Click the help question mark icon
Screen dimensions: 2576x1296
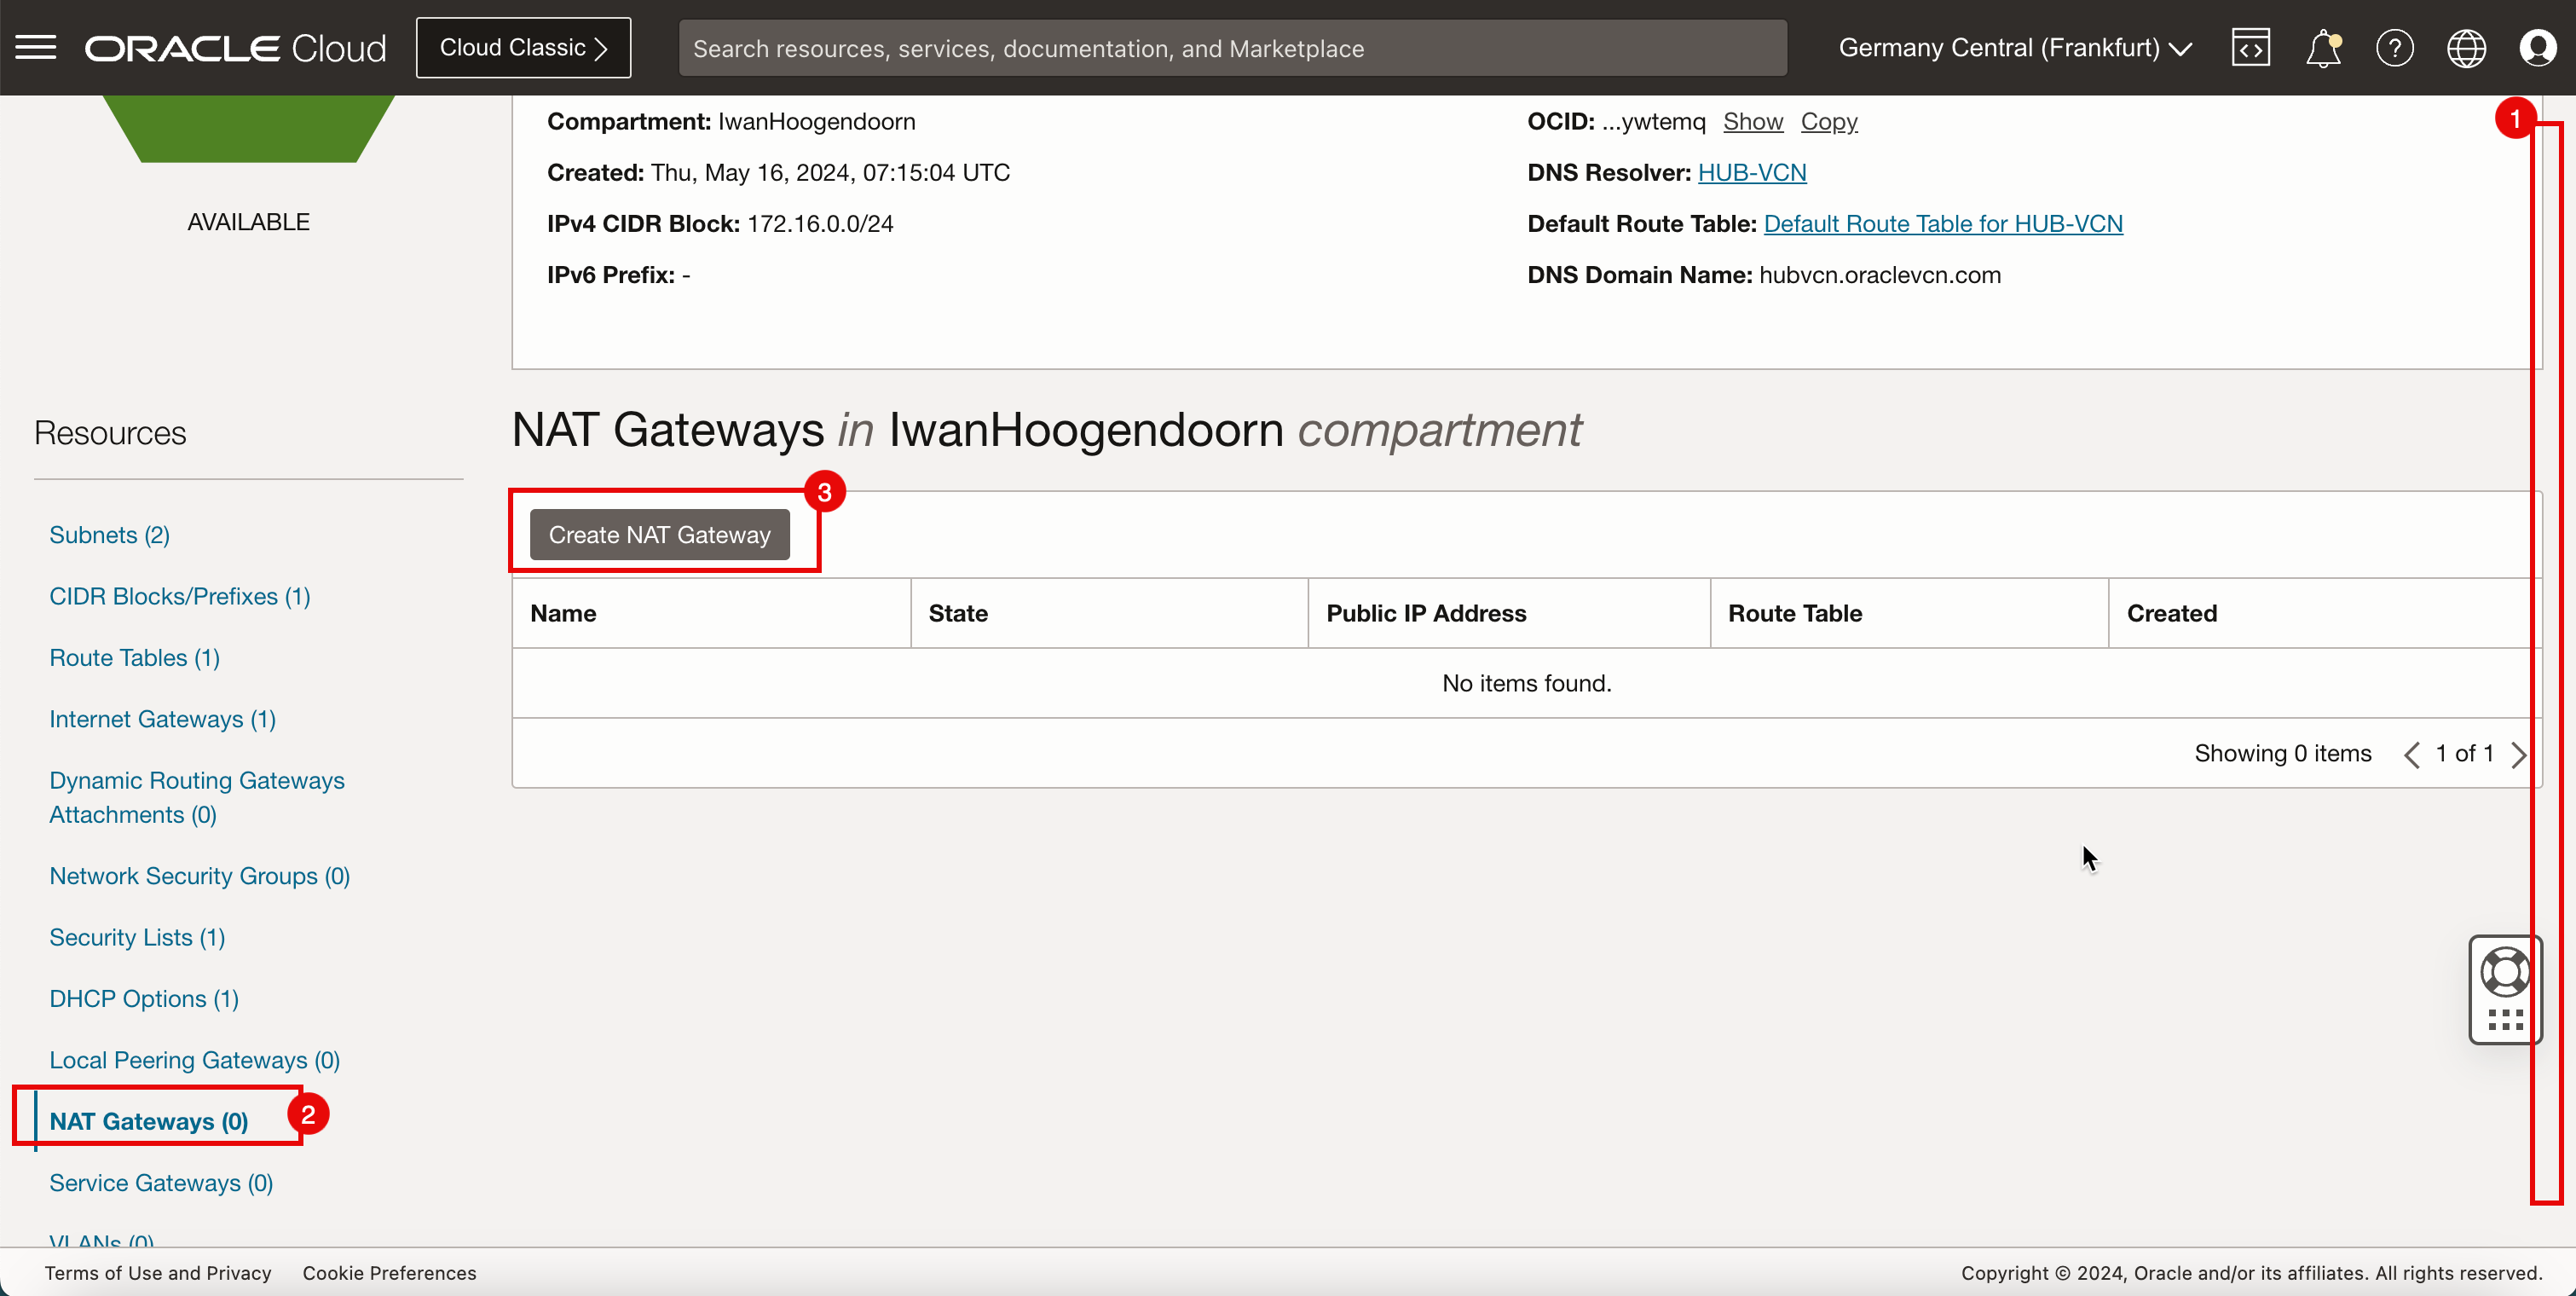click(x=2394, y=47)
